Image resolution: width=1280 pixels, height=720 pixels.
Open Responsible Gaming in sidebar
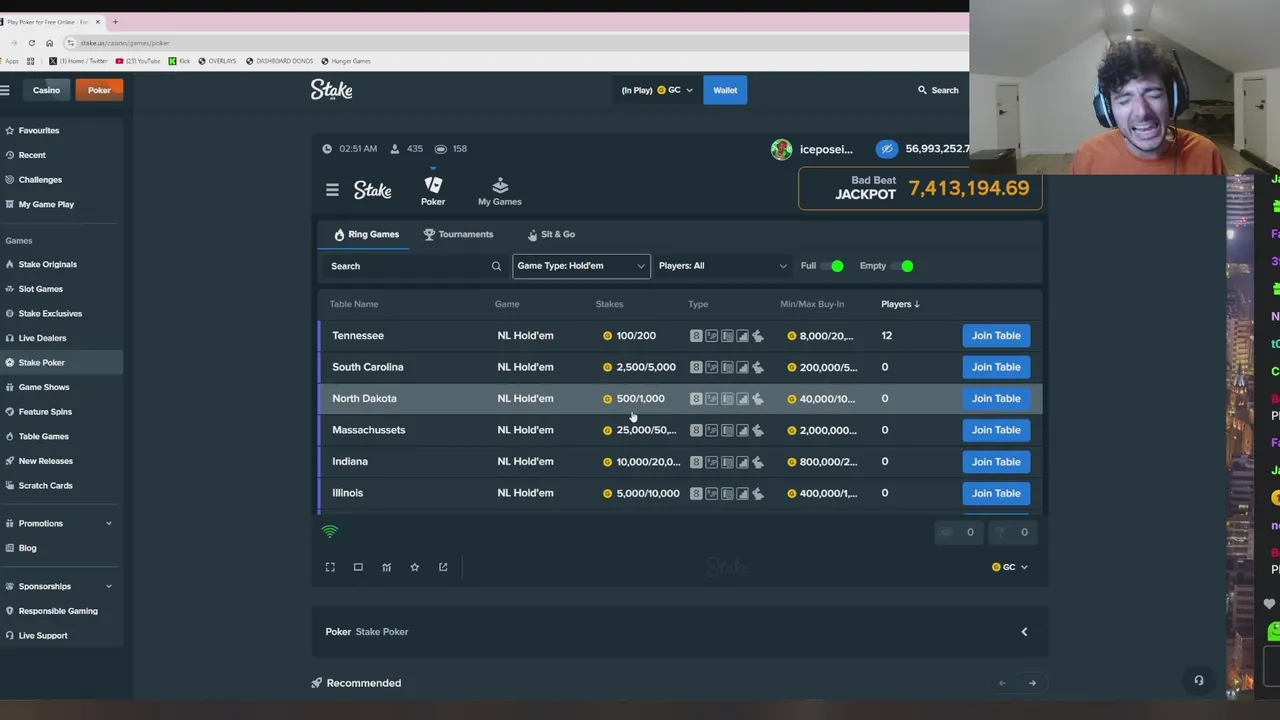pyautogui.click(x=61, y=611)
